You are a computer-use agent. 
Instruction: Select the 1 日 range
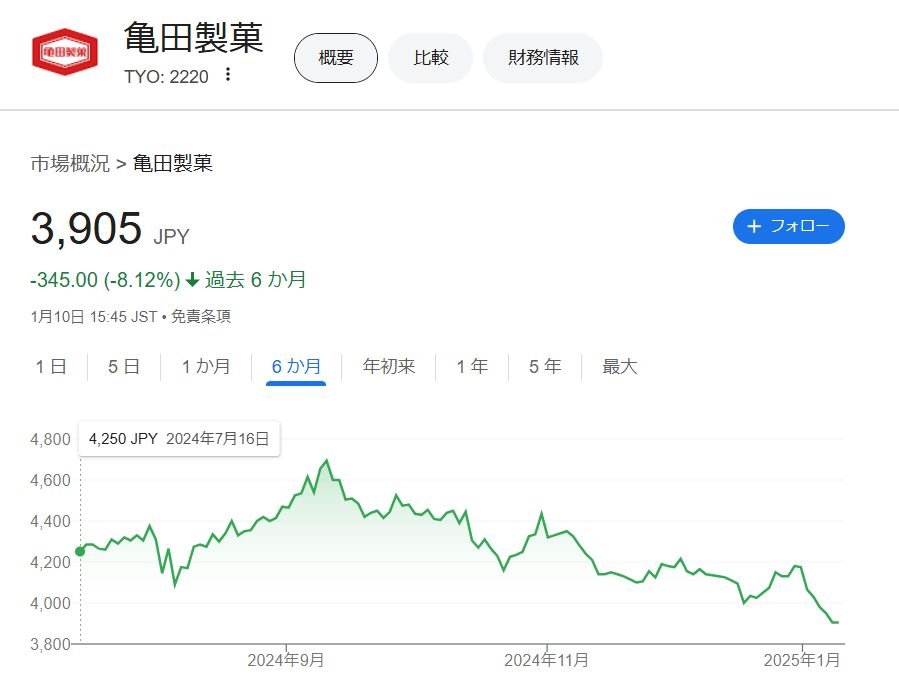coord(51,366)
